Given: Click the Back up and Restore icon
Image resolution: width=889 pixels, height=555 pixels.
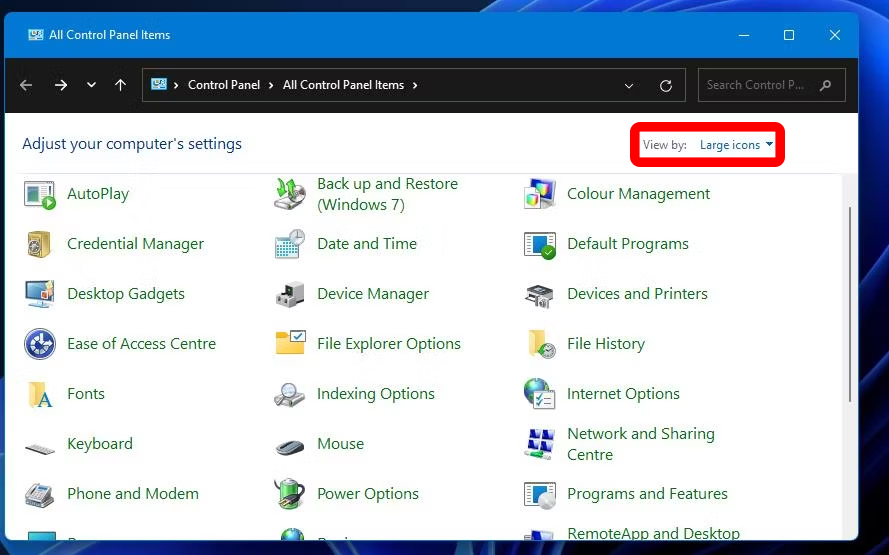Looking at the screenshot, I should tap(290, 194).
